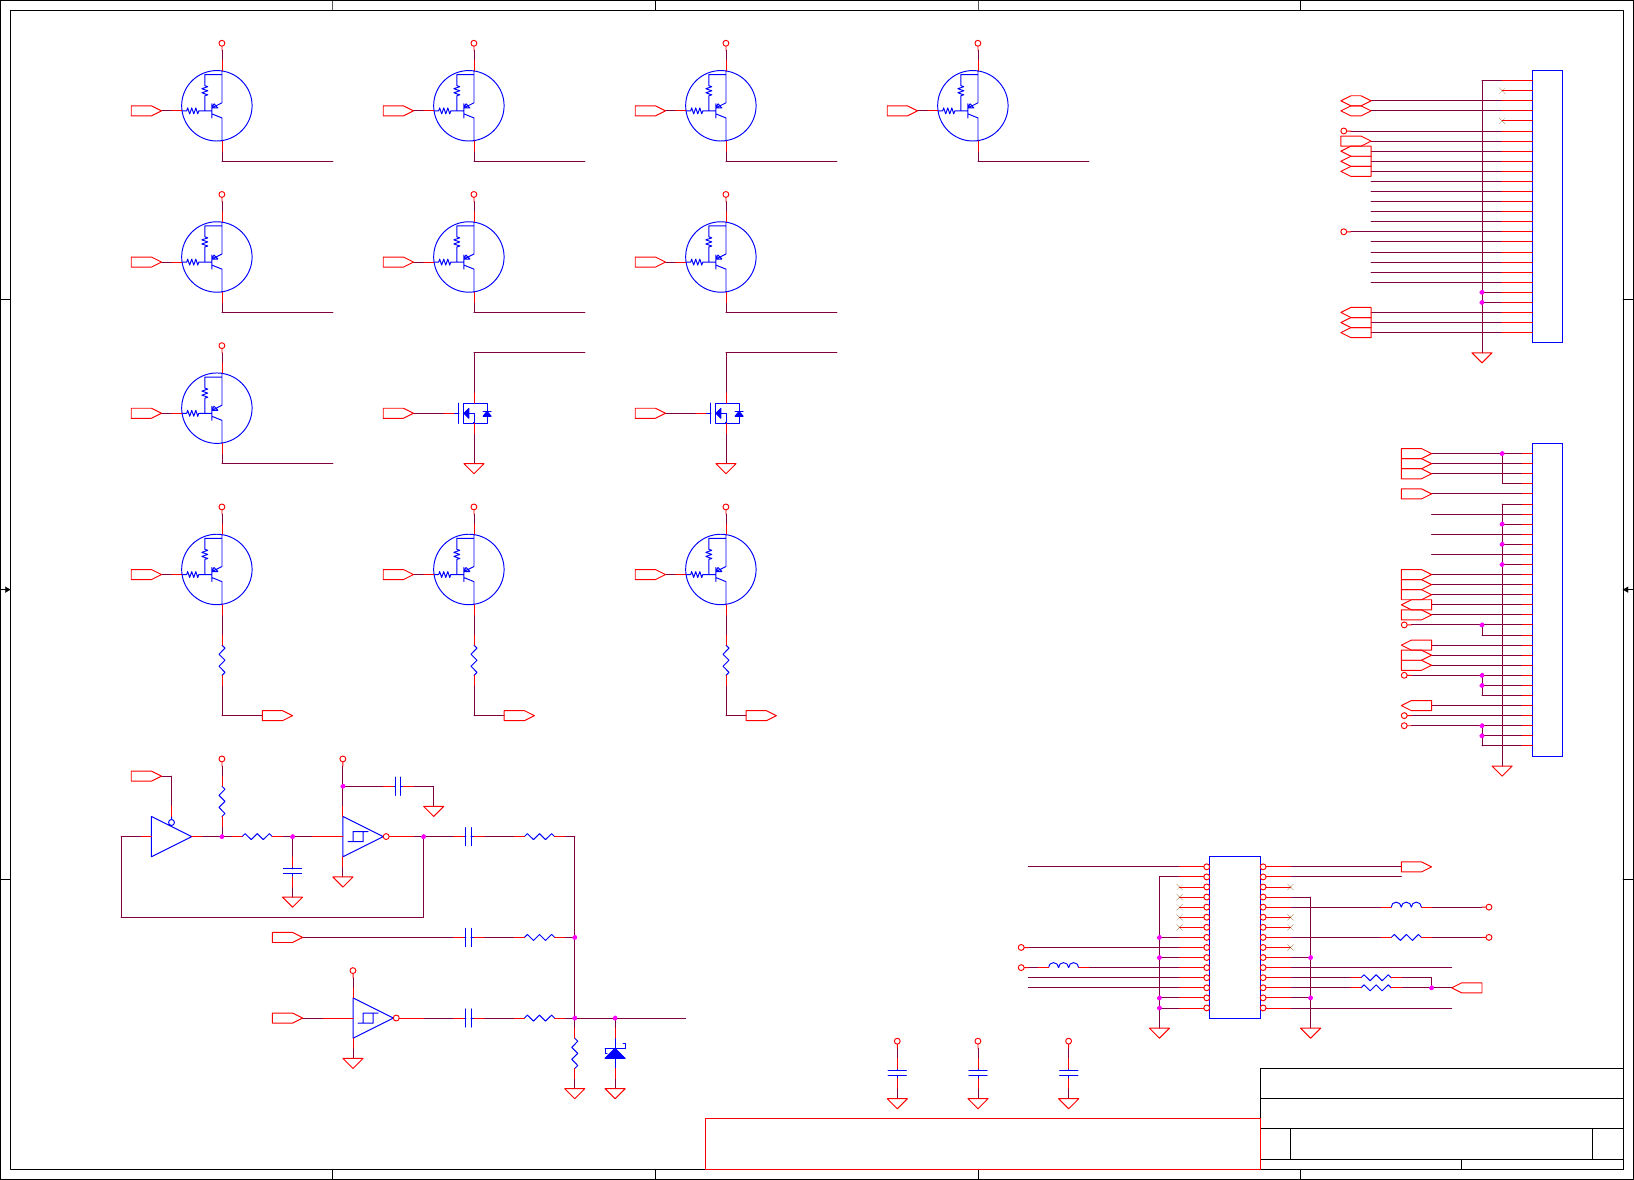Select the filled blue Zener diode symbol

click(615, 1053)
